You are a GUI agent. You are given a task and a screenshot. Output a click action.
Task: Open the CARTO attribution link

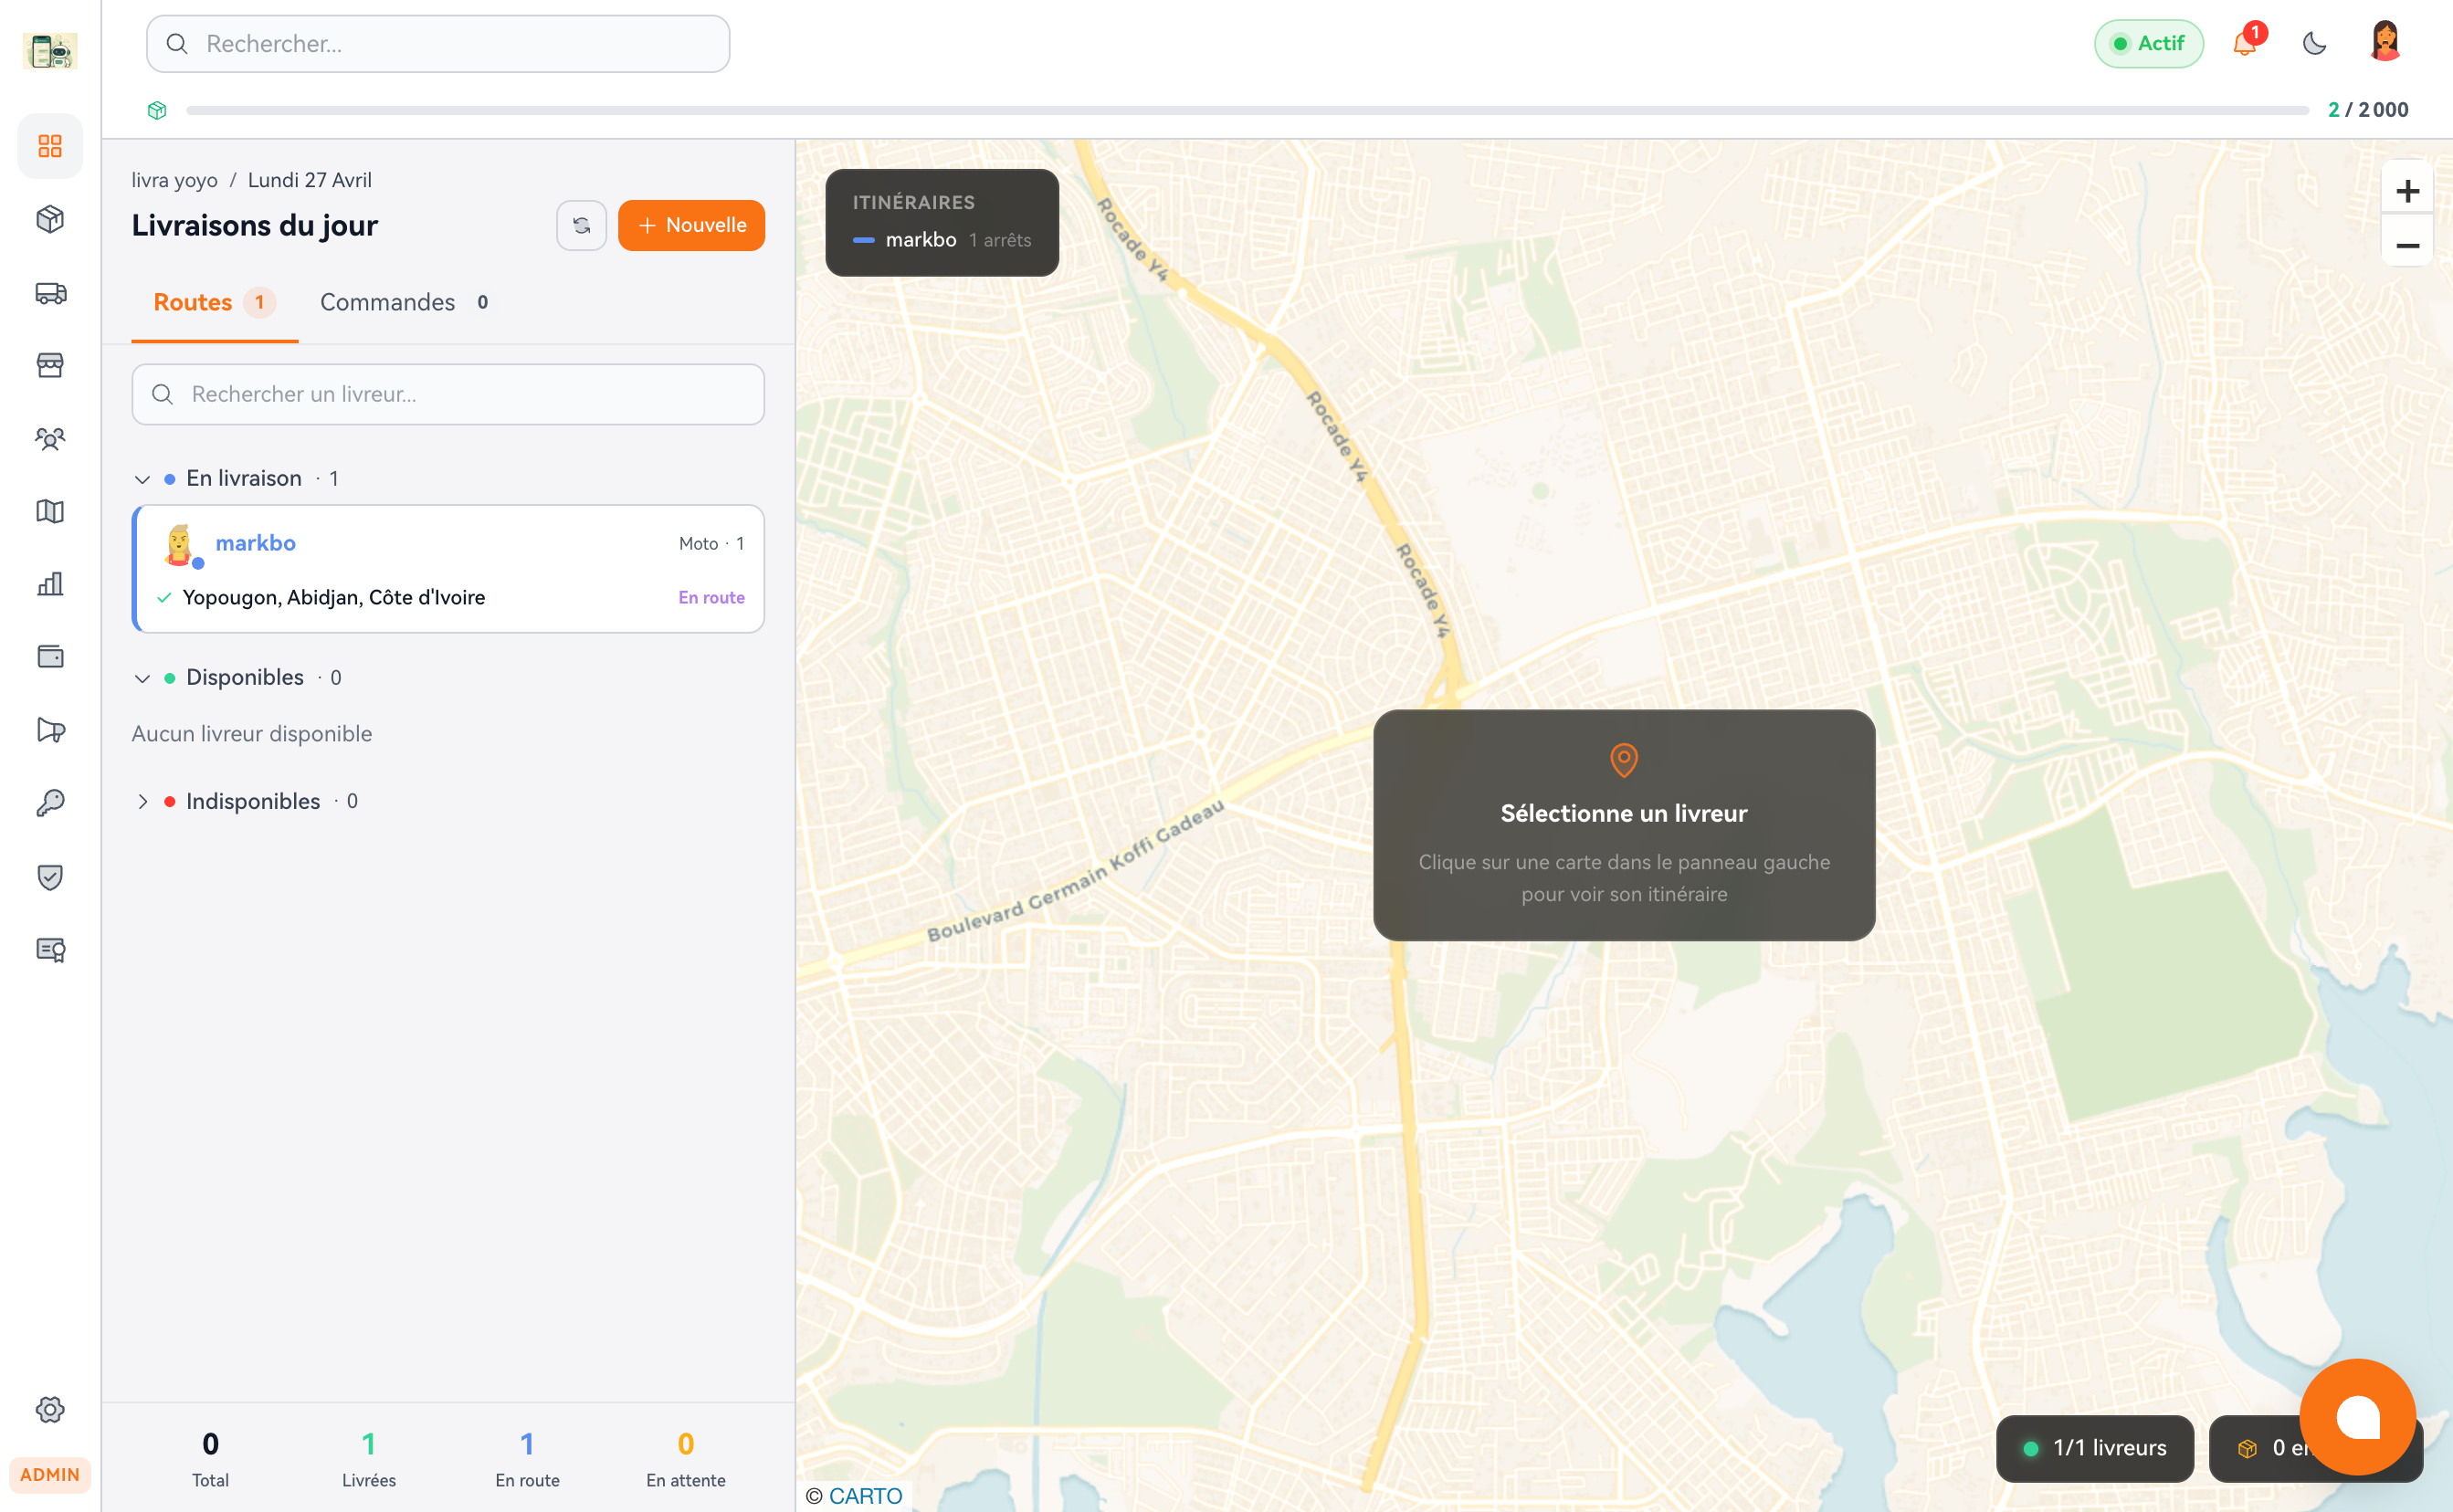865,1496
